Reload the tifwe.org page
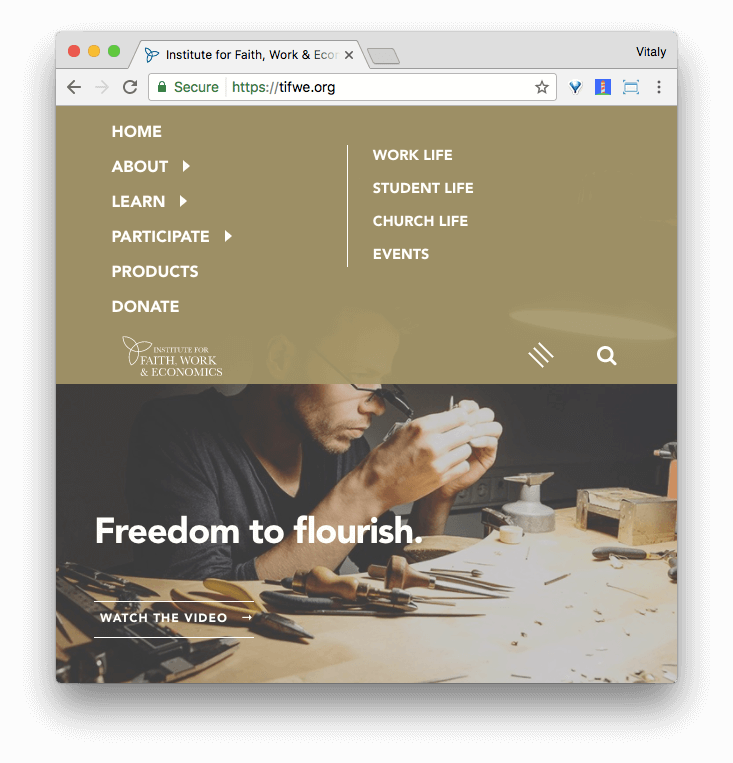Screen dimensions: 733x763 tap(130, 87)
